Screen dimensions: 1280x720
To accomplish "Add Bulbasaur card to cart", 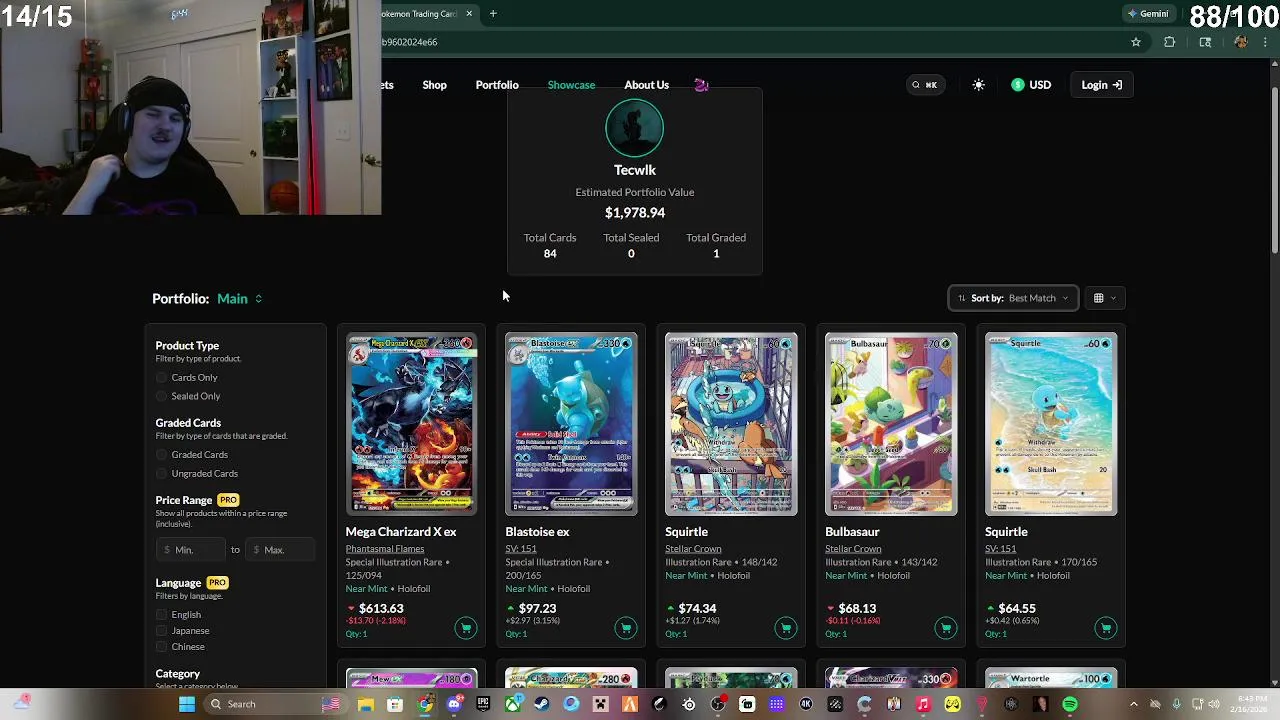I will pos(946,628).
